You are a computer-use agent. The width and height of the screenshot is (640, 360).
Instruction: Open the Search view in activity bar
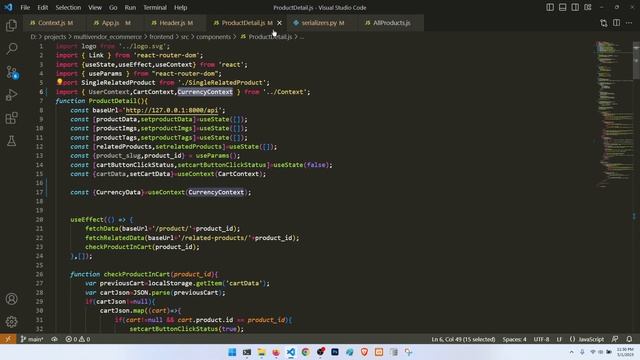pyautogui.click(x=11, y=49)
